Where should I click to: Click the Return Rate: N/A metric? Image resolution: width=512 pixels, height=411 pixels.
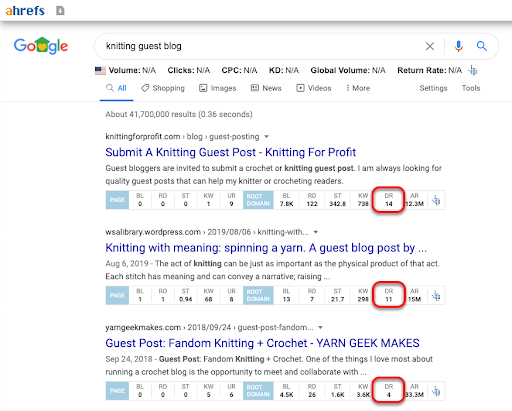(429, 70)
